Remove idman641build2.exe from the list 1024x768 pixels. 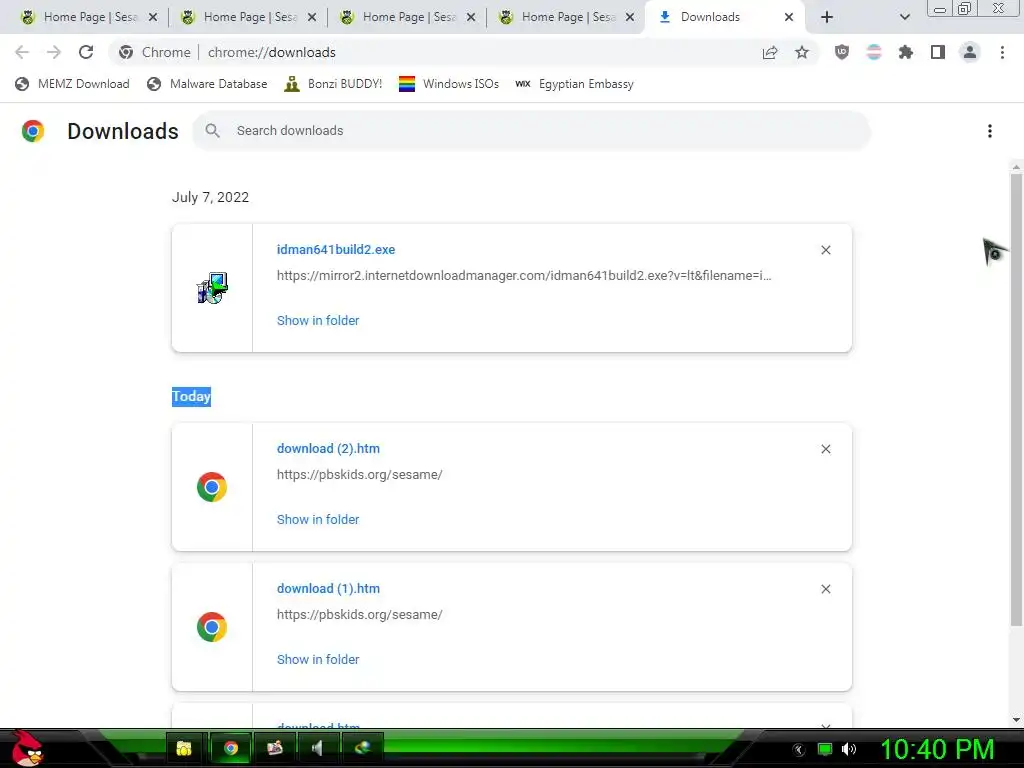(x=825, y=250)
